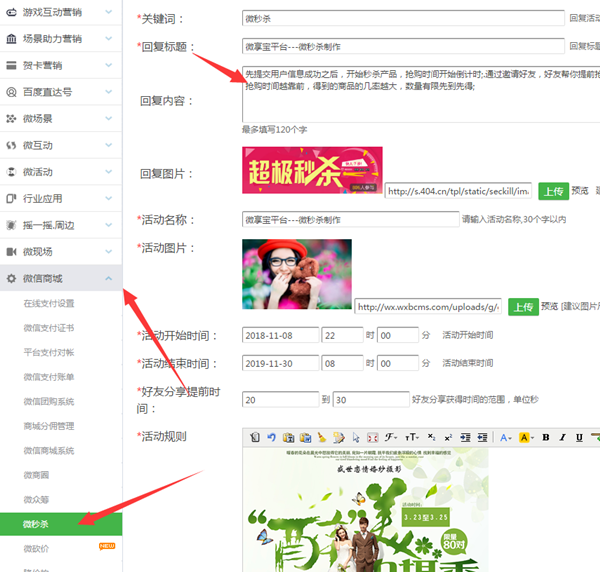Click the 上传 button beside the activity image URL

(521, 306)
